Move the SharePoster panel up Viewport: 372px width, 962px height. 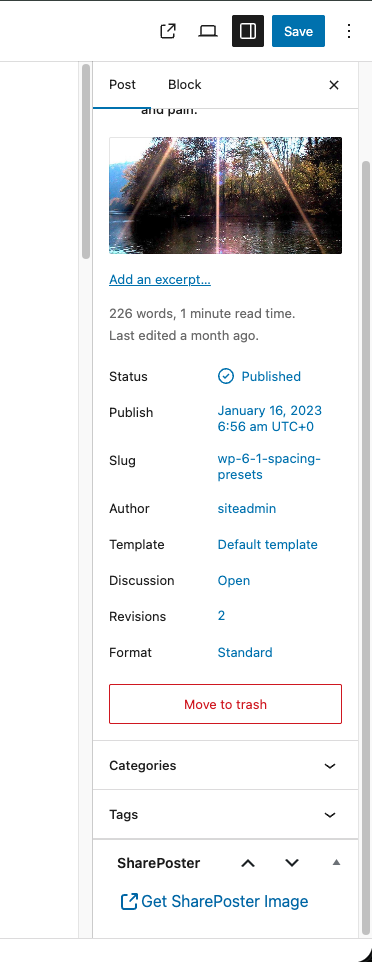click(248, 863)
